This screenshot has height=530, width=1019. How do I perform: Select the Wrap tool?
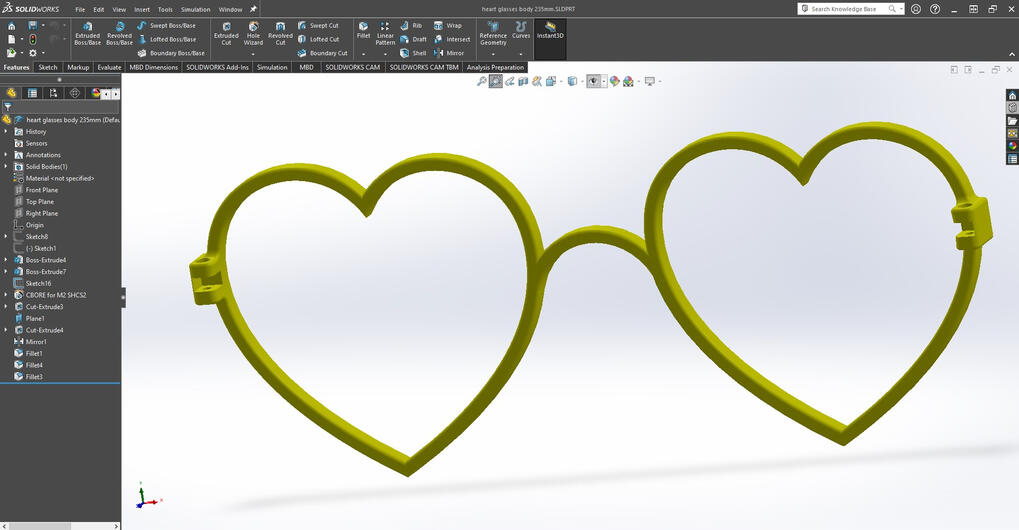pos(448,25)
